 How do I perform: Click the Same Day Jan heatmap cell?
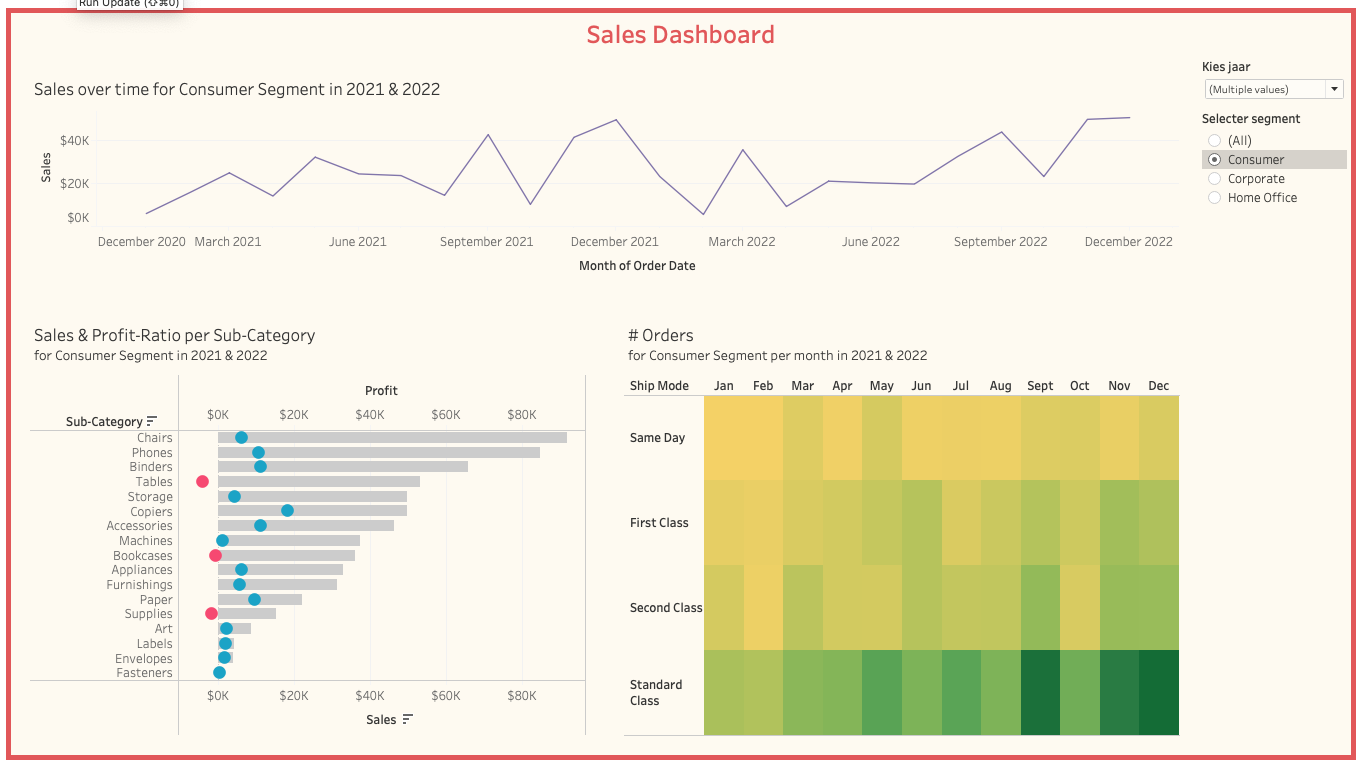(724, 438)
